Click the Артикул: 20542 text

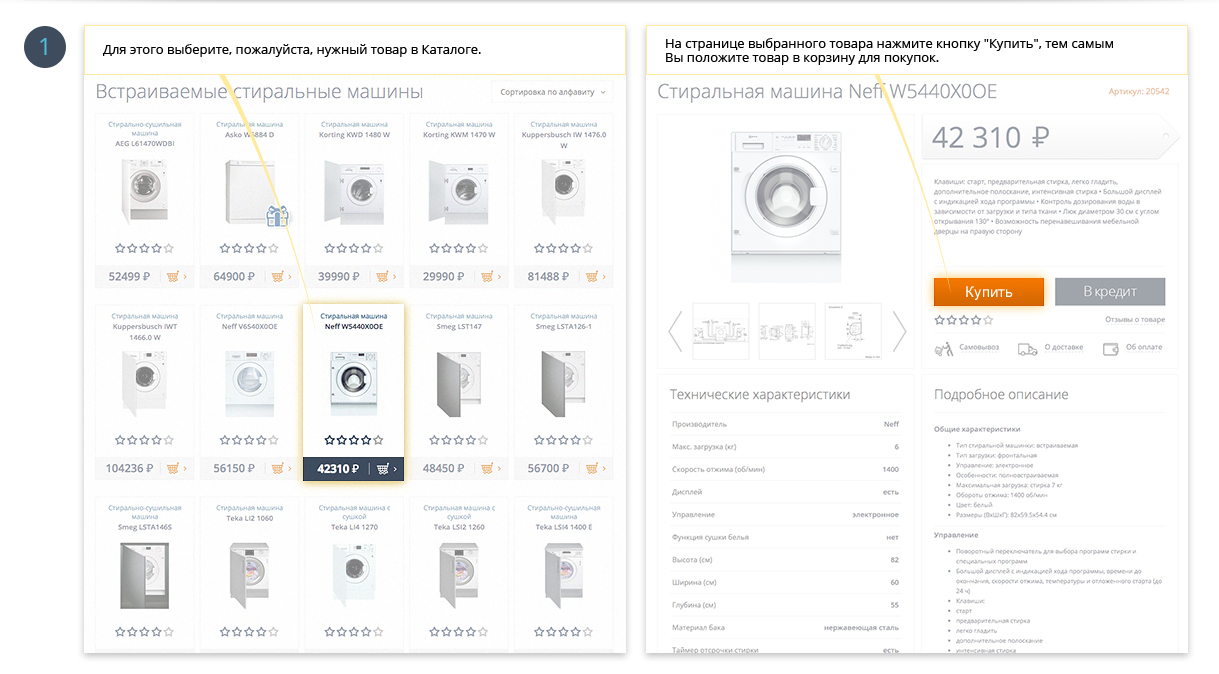(x=1138, y=91)
